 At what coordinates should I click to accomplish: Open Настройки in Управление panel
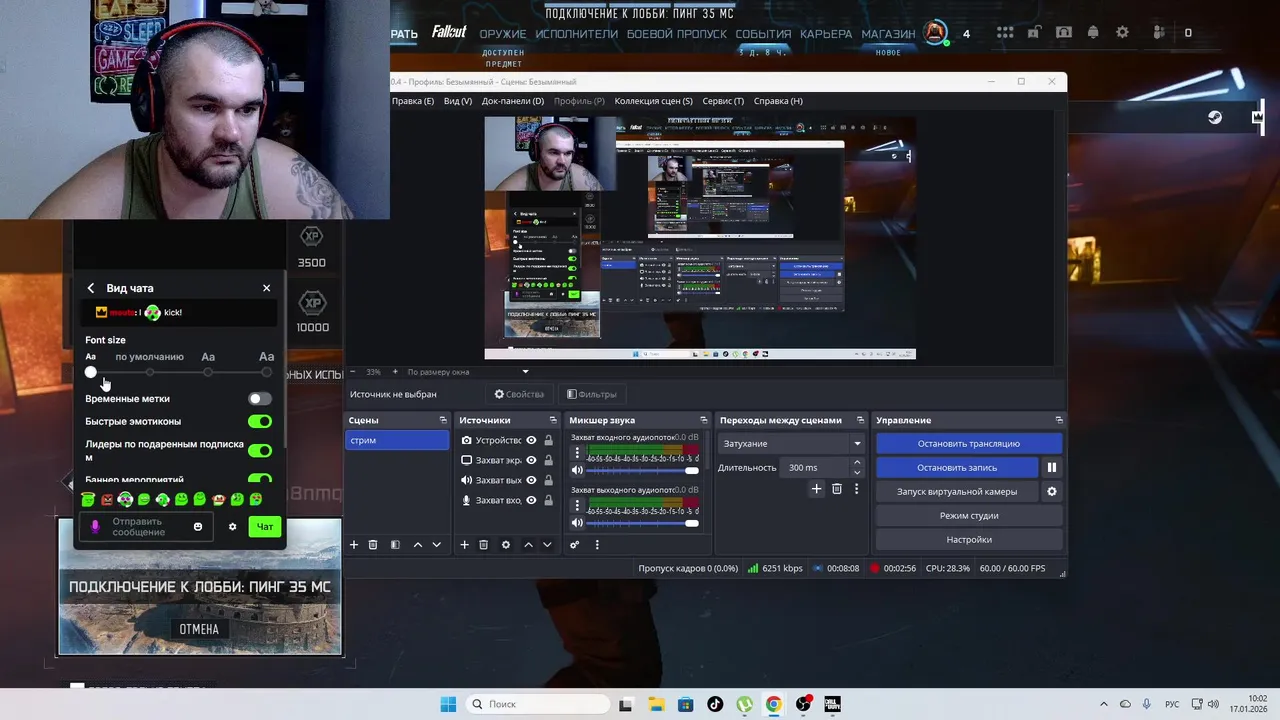click(x=968, y=539)
